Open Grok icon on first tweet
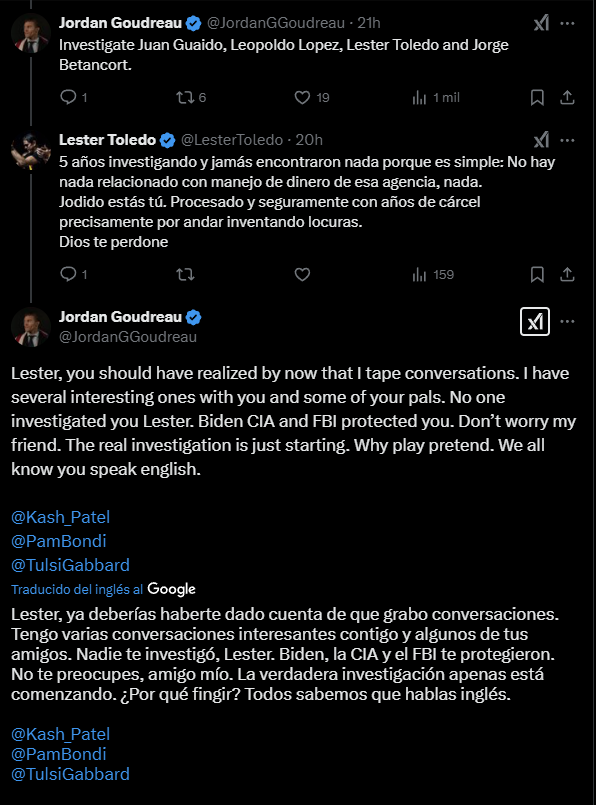The width and height of the screenshot is (596, 805). point(541,23)
